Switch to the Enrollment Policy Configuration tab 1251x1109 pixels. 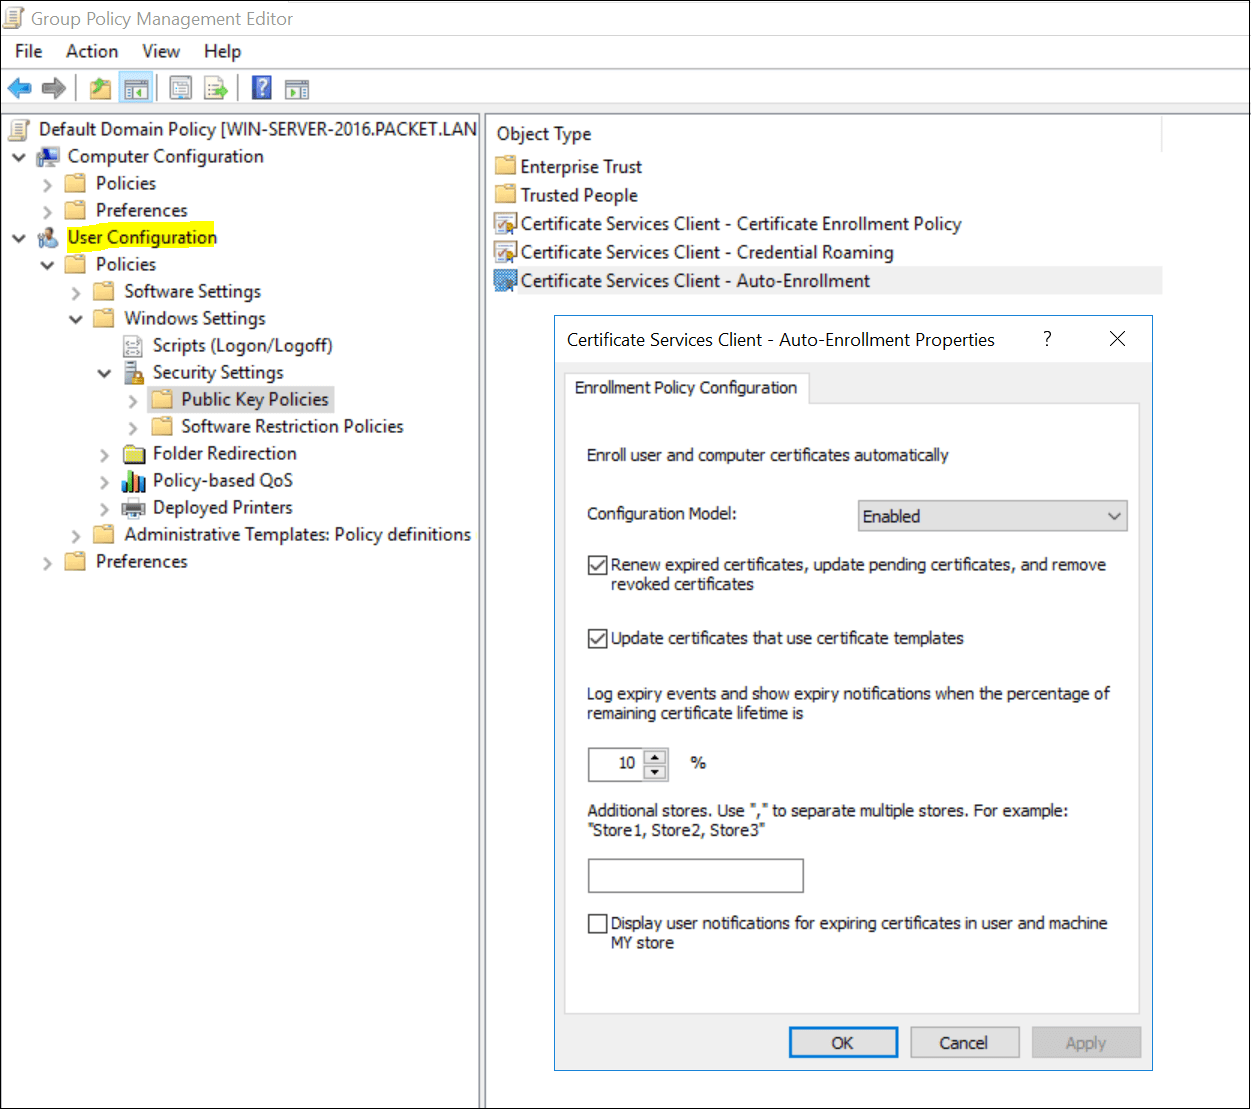pyautogui.click(x=687, y=388)
